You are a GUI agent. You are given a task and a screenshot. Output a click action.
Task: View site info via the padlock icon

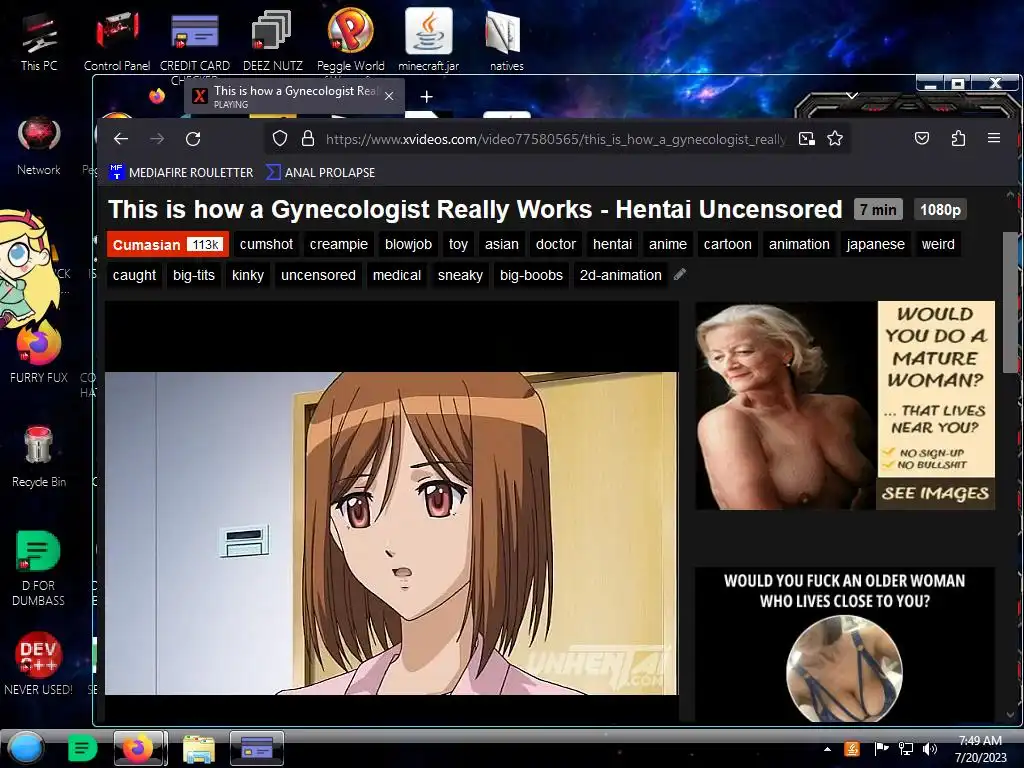tap(308, 138)
